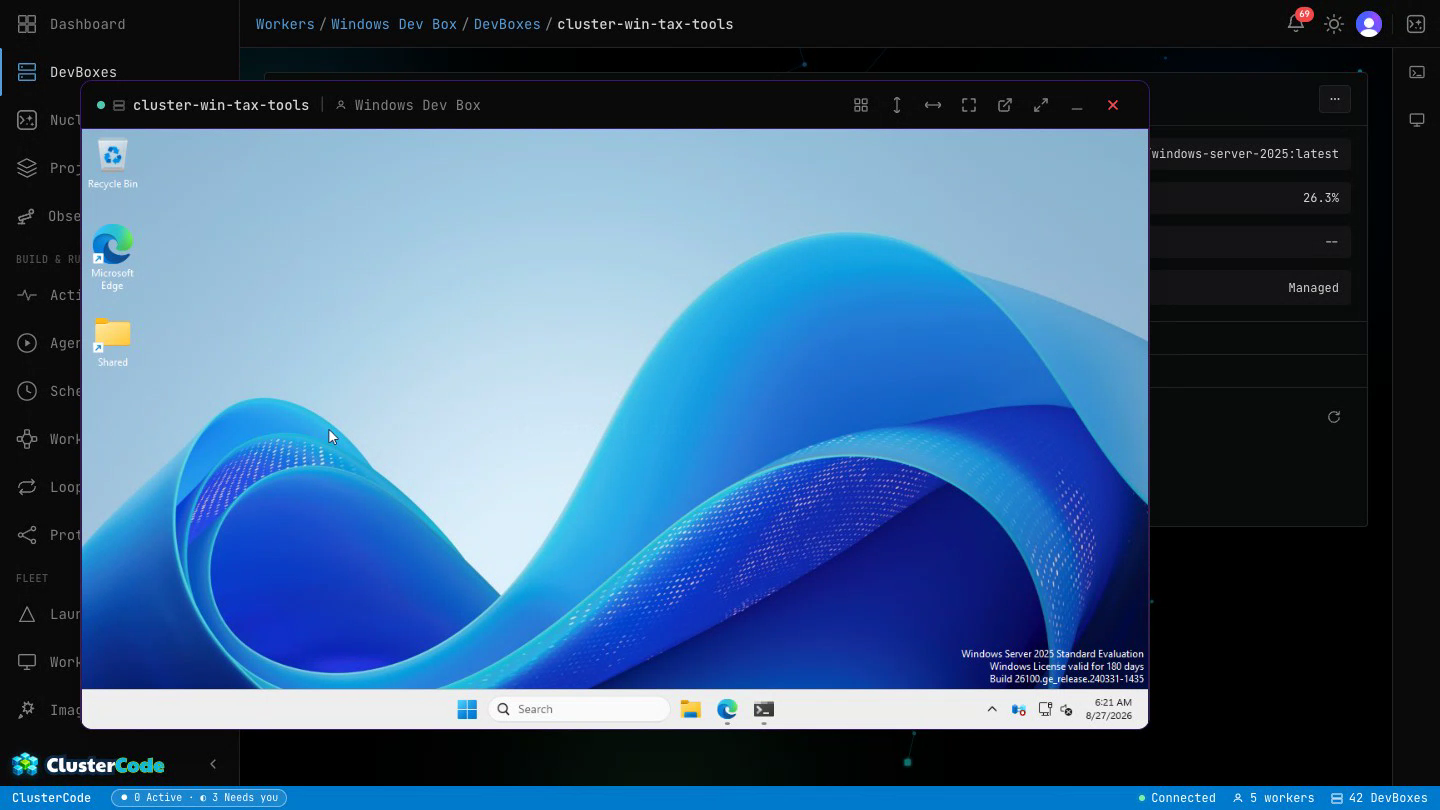Click the 42 DevBoxes status bar entry
Screen dimensions: 1440x810
coord(1379,798)
